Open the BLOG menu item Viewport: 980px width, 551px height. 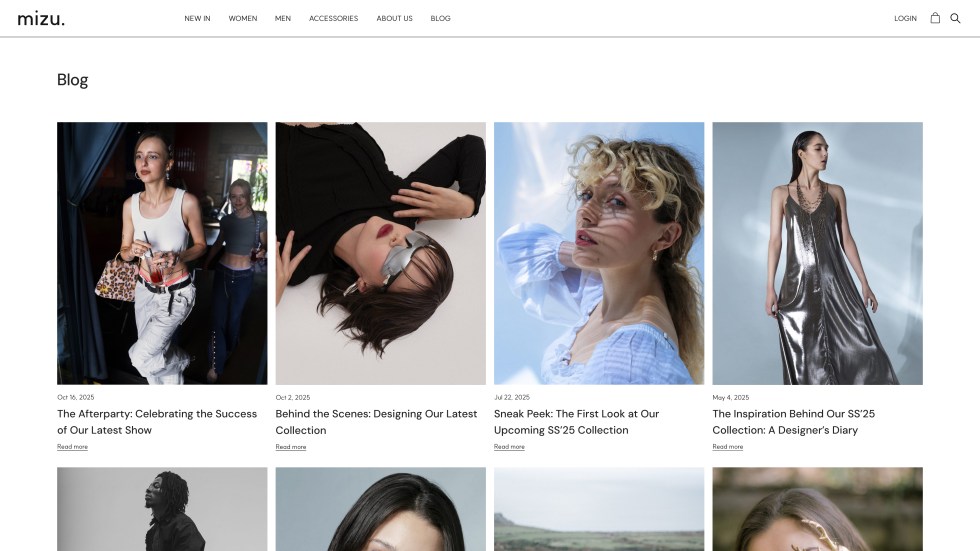pos(441,18)
